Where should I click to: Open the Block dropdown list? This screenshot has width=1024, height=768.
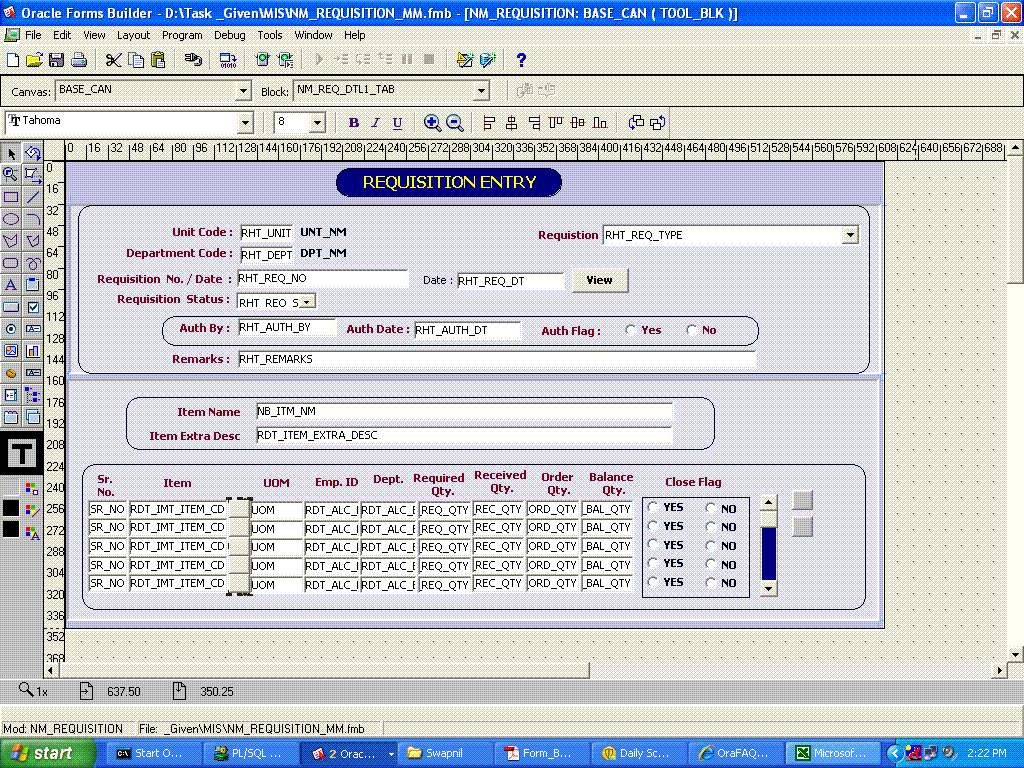tap(481, 91)
